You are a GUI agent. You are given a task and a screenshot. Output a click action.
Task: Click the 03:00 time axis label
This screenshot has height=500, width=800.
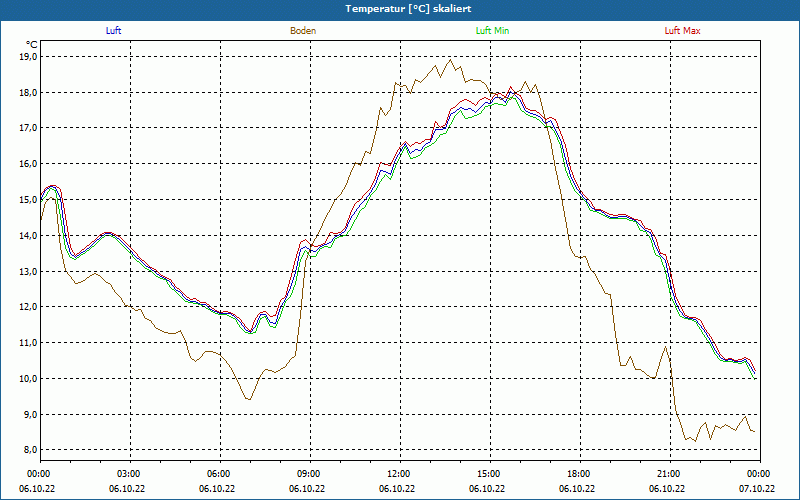click(128, 474)
